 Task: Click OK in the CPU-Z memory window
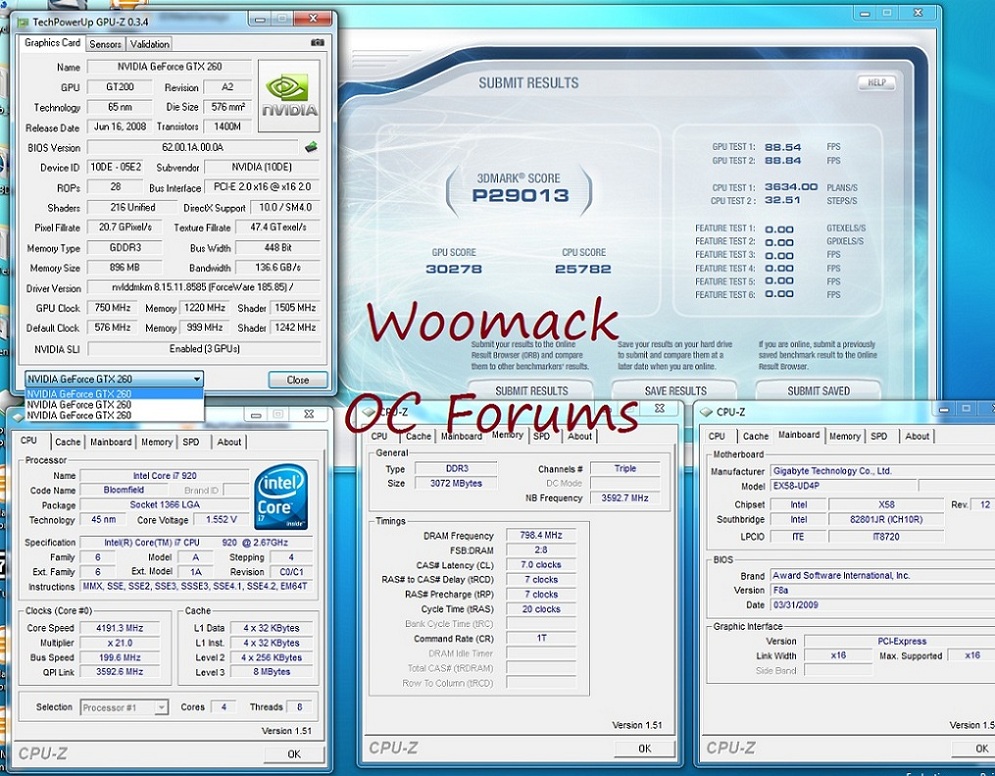pyautogui.click(x=645, y=749)
